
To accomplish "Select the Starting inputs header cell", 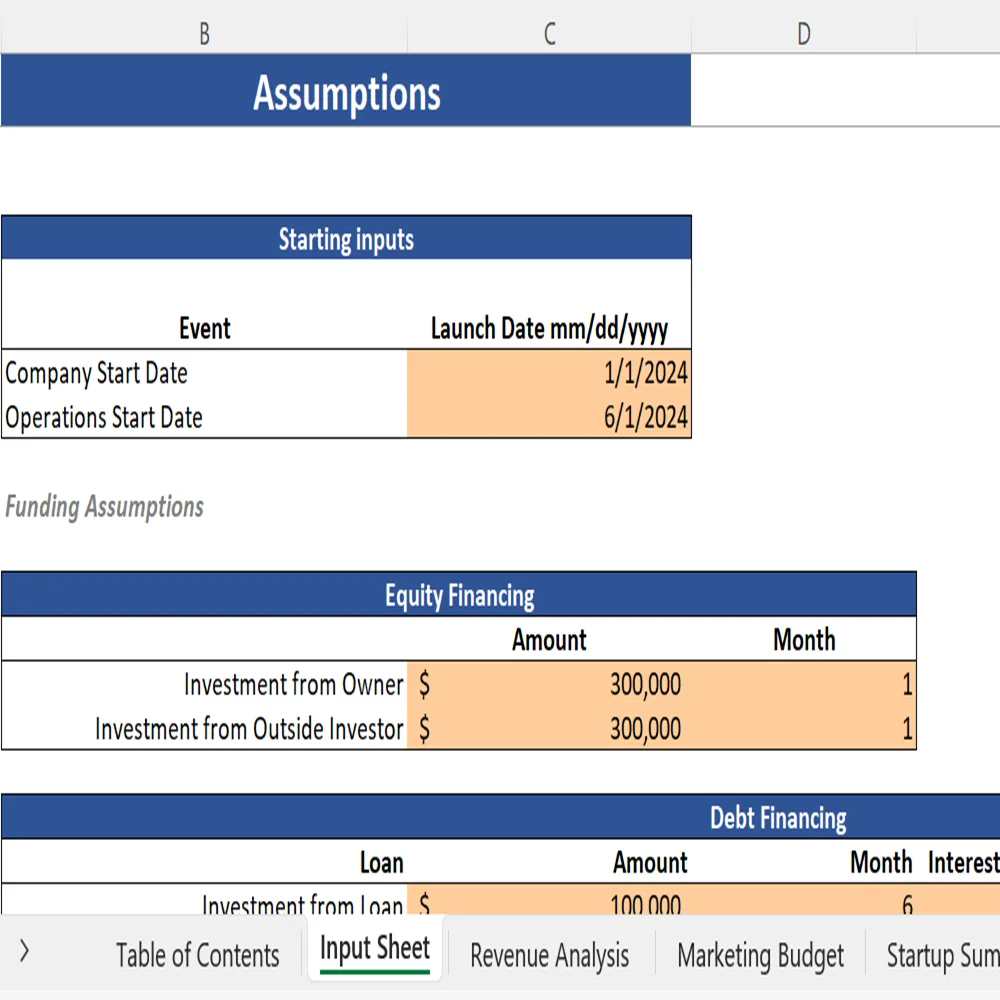I will coord(346,239).
